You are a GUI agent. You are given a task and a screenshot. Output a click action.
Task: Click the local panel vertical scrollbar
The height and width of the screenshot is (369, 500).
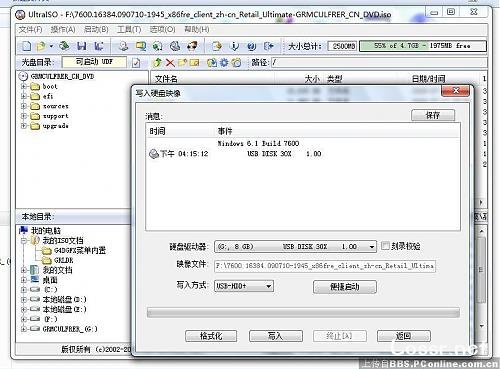point(481,278)
